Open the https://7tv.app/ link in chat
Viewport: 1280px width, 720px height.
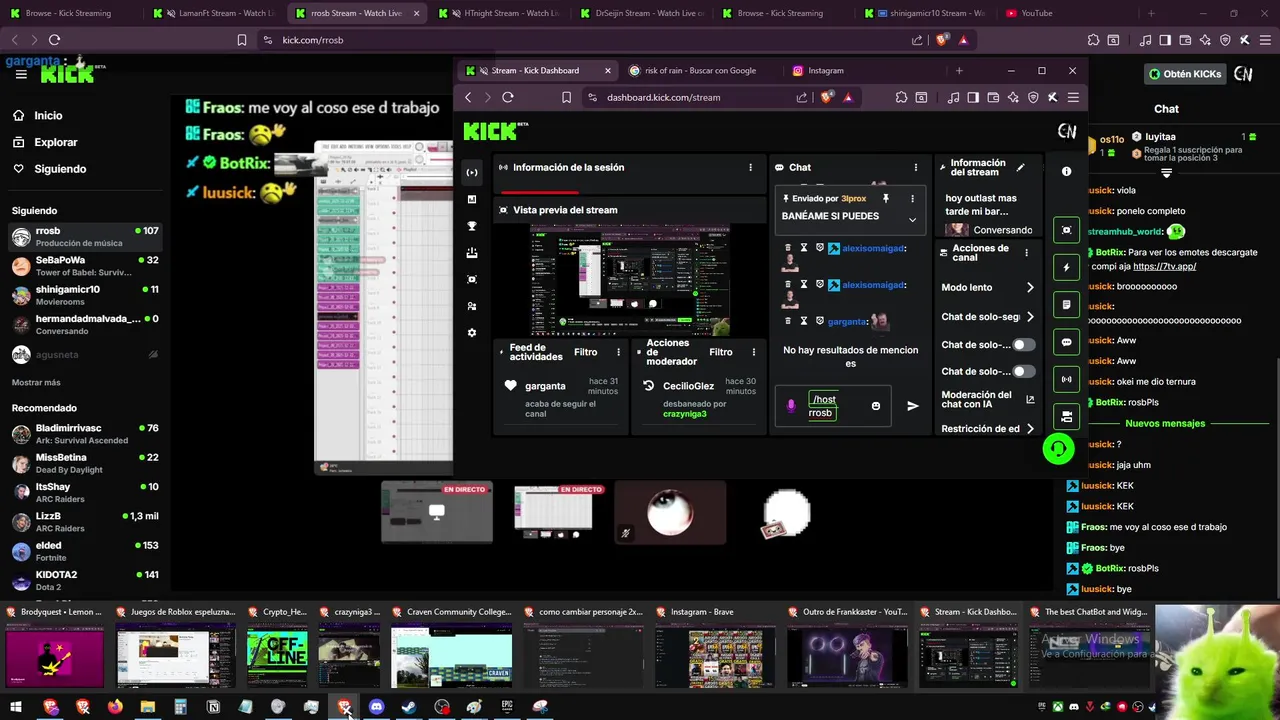click(1164, 266)
